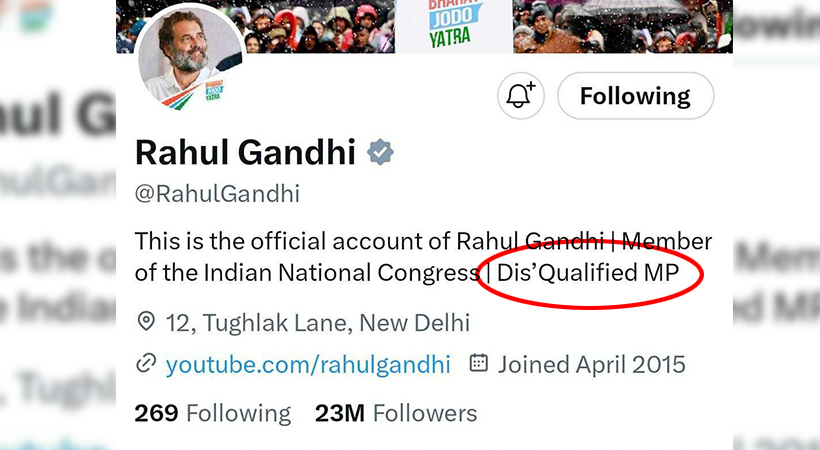Click the notification bell icon
The width and height of the screenshot is (820, 450).
519,96
